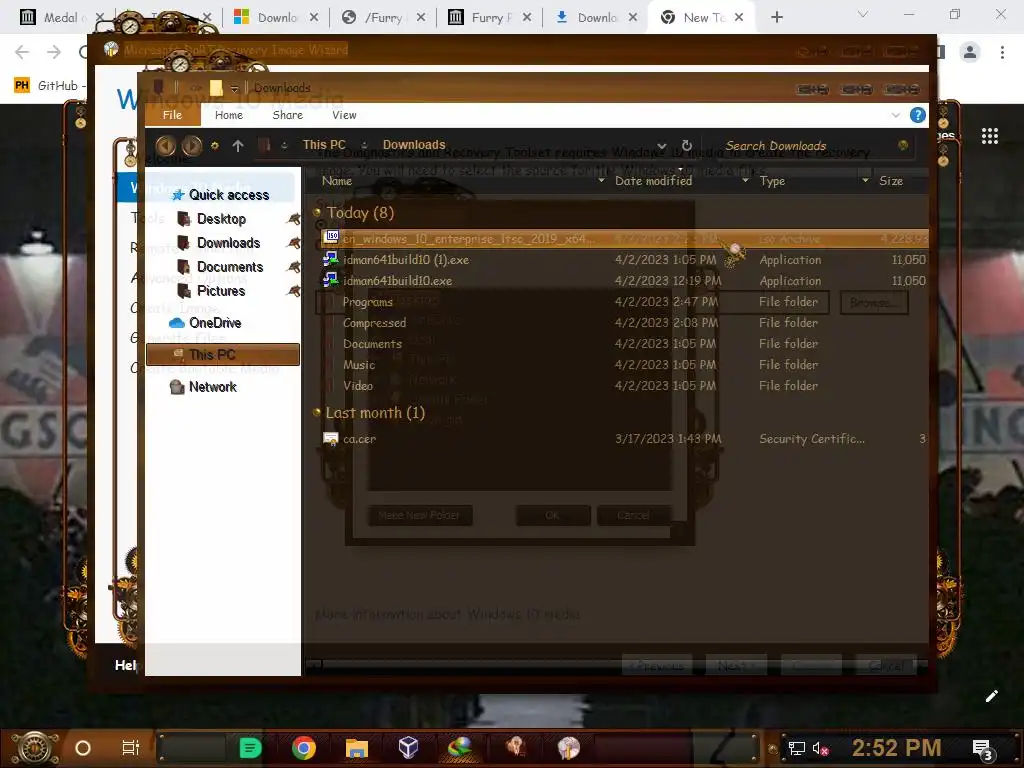Open the Name column filter dropdown
This screenshot has width=1024, height=768.
(x=601, y=181)
